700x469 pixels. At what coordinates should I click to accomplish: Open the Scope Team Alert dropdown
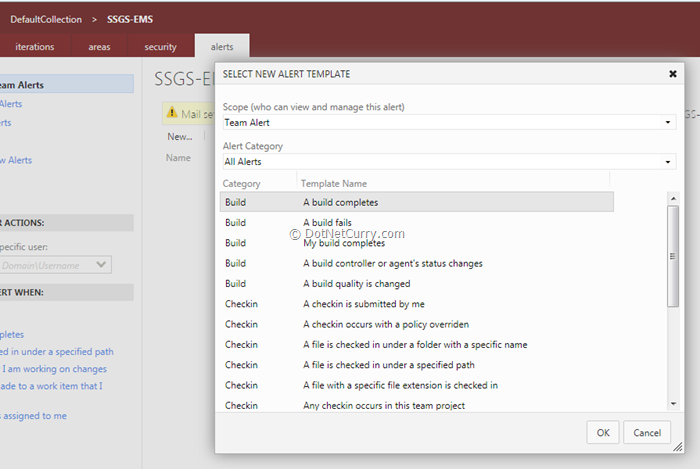[667, 122]
